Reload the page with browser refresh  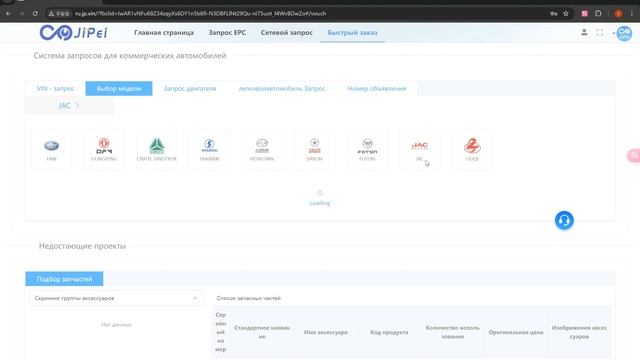[35, 13]
